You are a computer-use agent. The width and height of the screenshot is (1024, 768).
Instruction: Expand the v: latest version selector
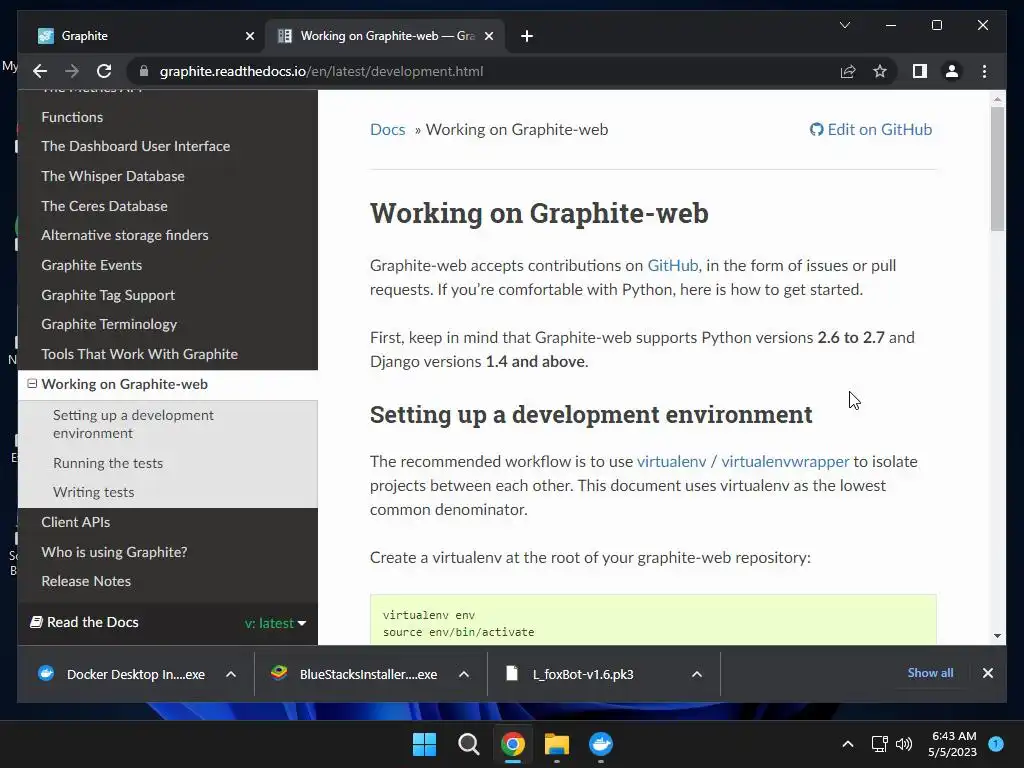275,623
